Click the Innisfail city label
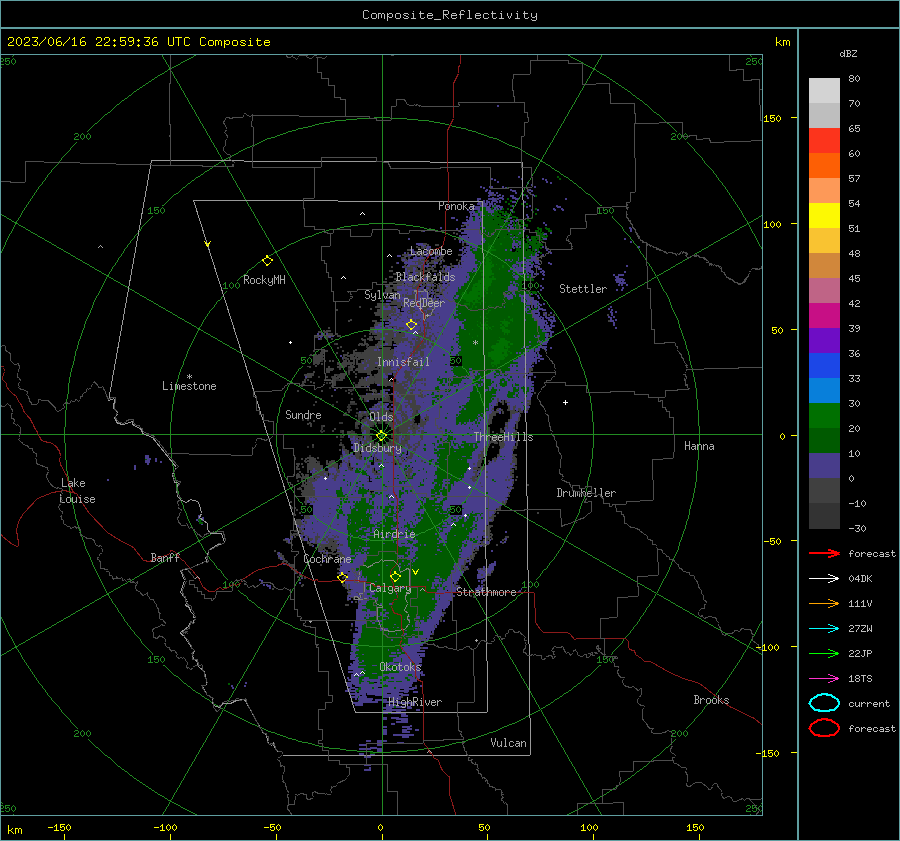The width and height of the screenshot is (900, 841). (x=403, y=362)
